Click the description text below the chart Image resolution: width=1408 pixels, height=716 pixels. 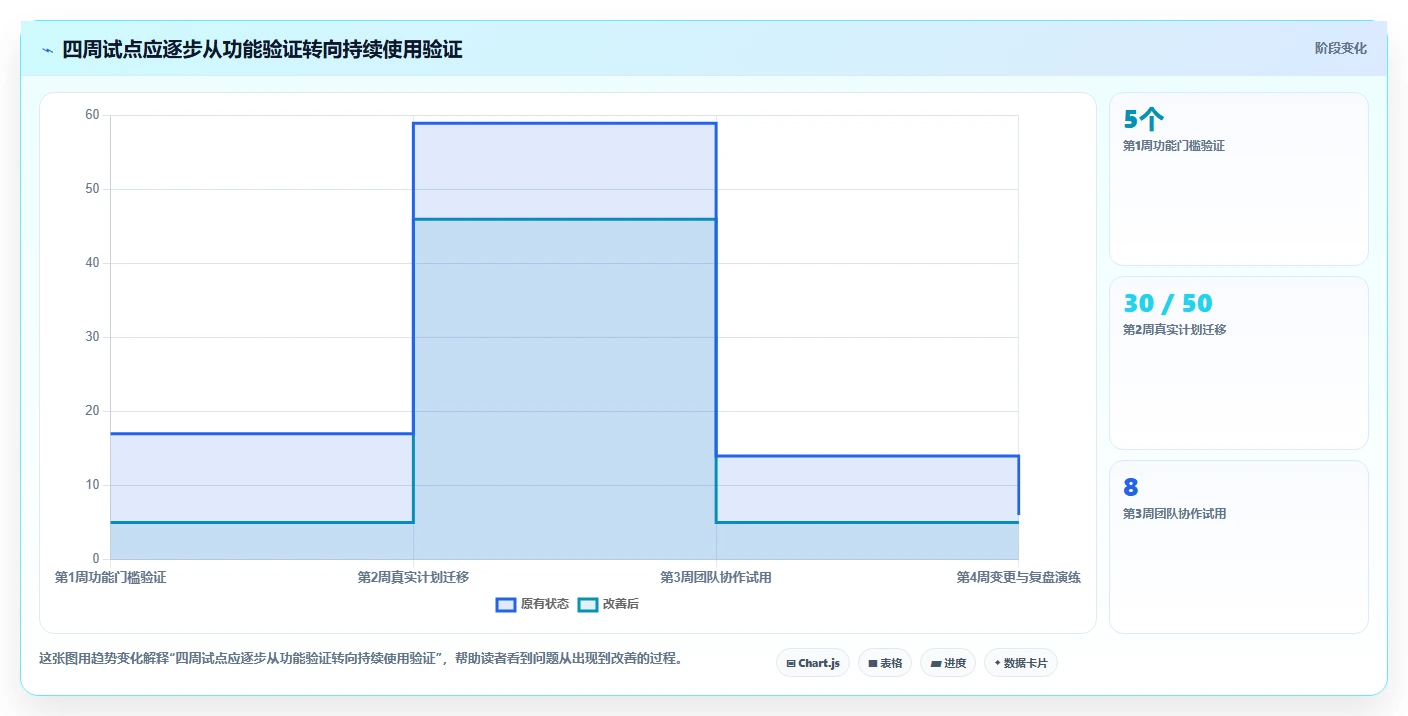361,658
